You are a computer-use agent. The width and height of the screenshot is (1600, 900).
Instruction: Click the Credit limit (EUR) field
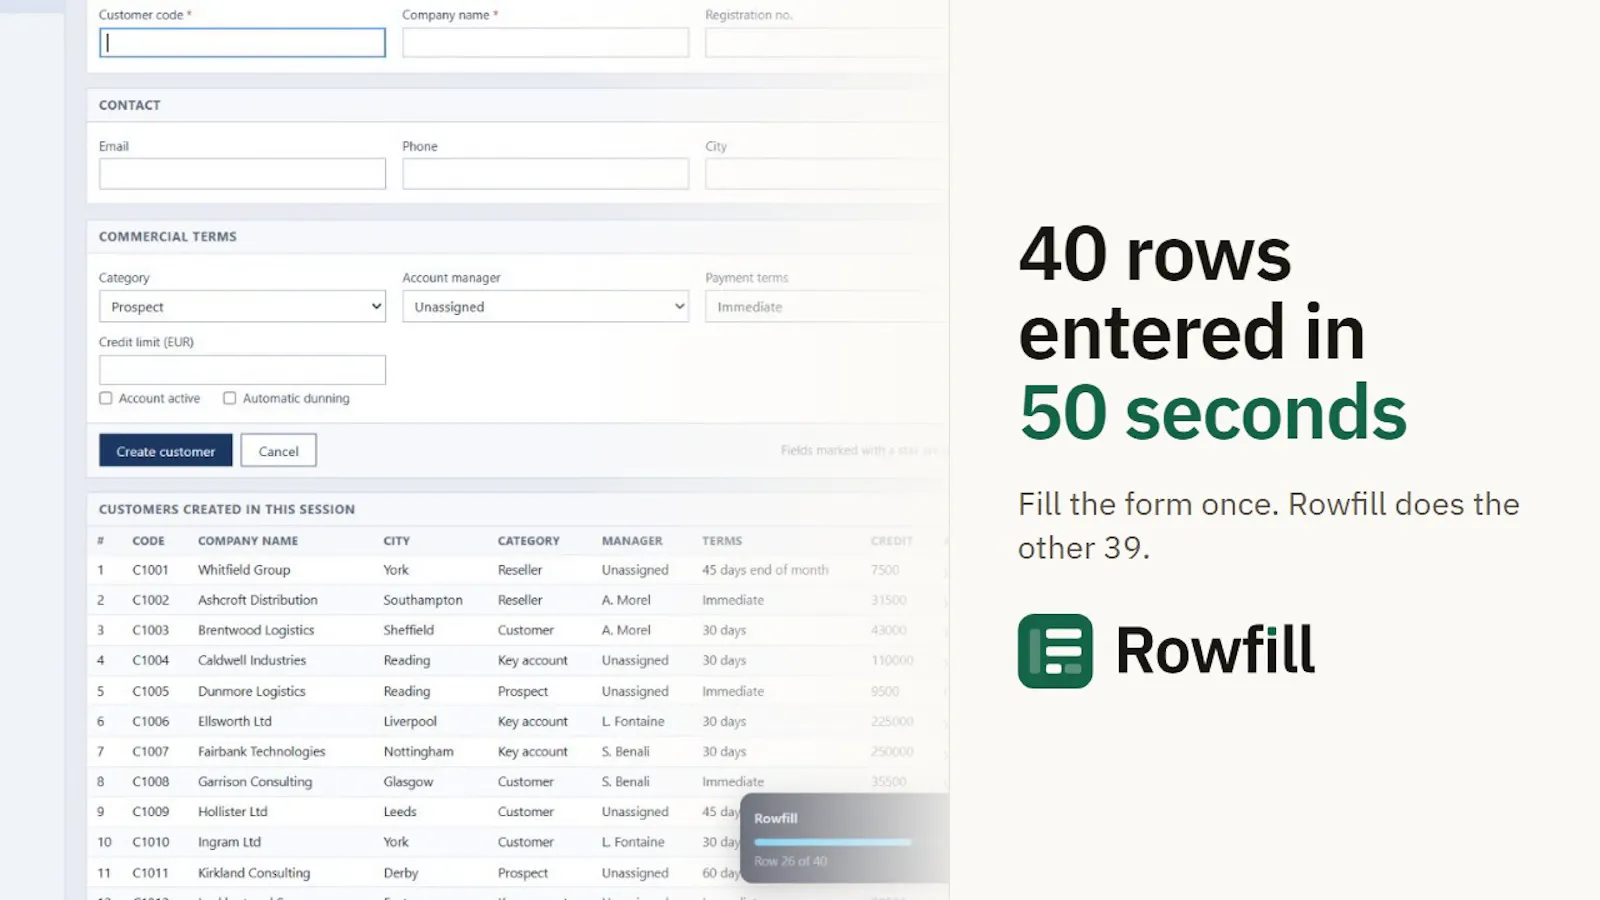242,370
